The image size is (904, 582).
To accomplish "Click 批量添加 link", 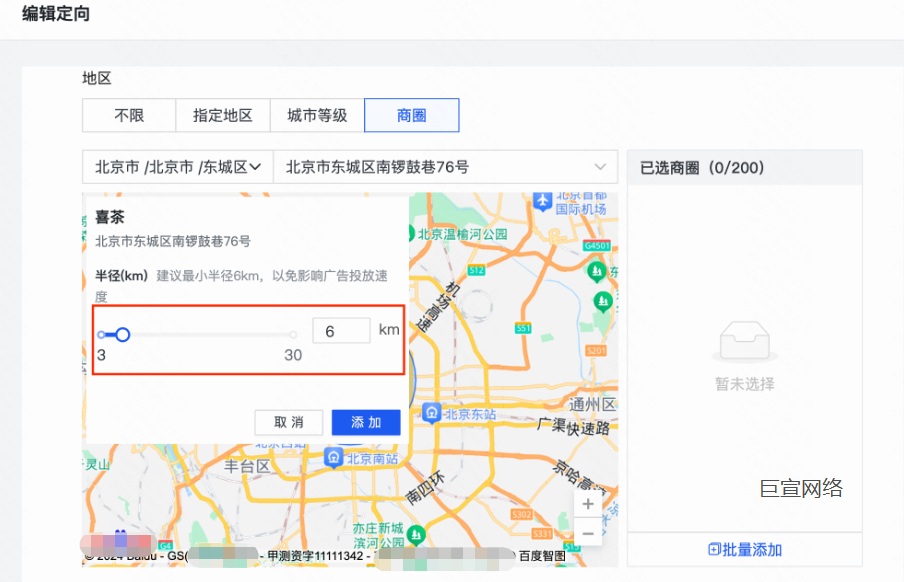I will pos(745,550).
